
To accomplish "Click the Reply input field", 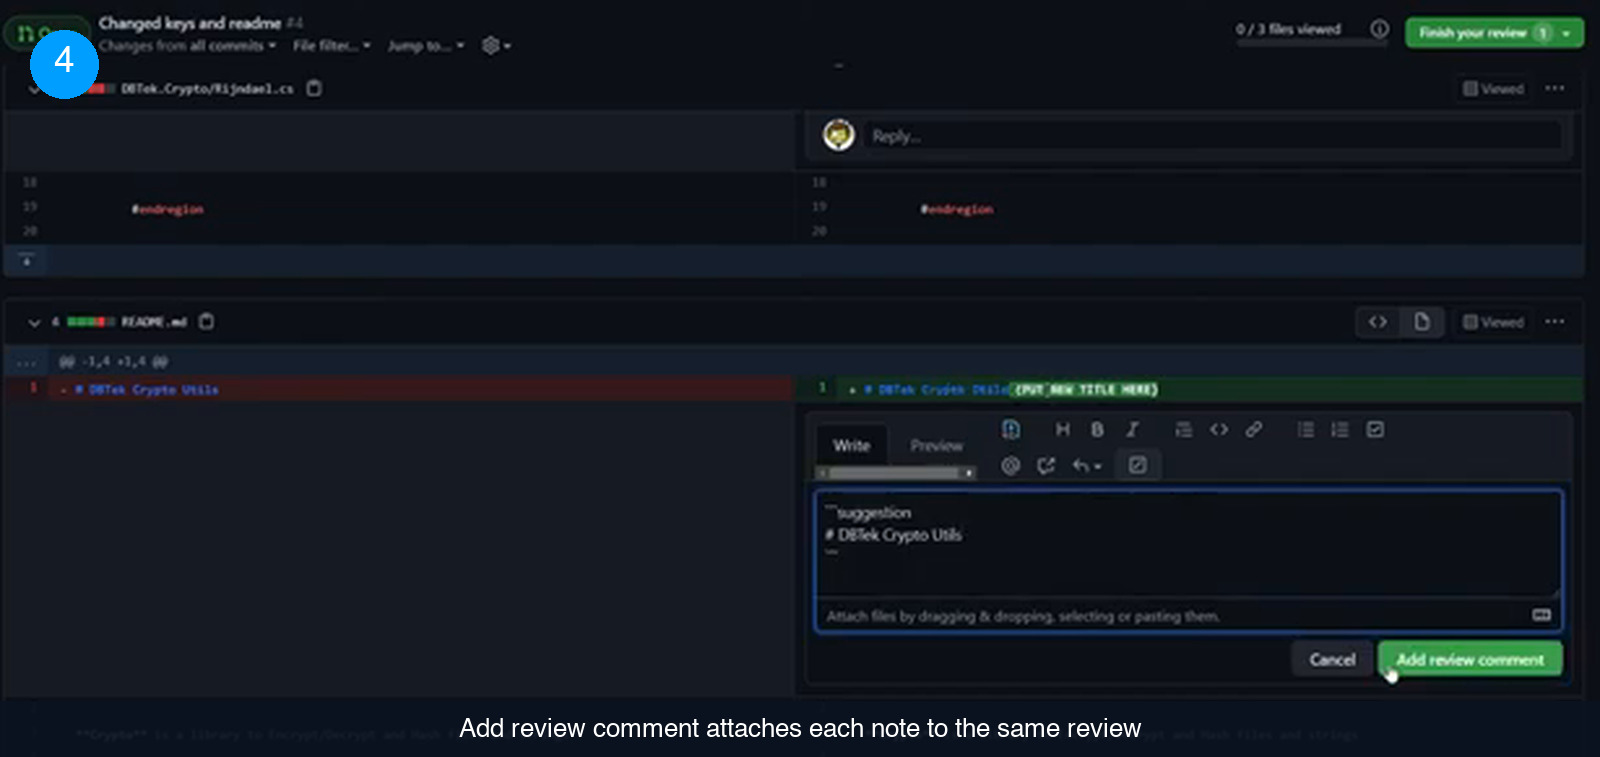I will point(1212,136).
